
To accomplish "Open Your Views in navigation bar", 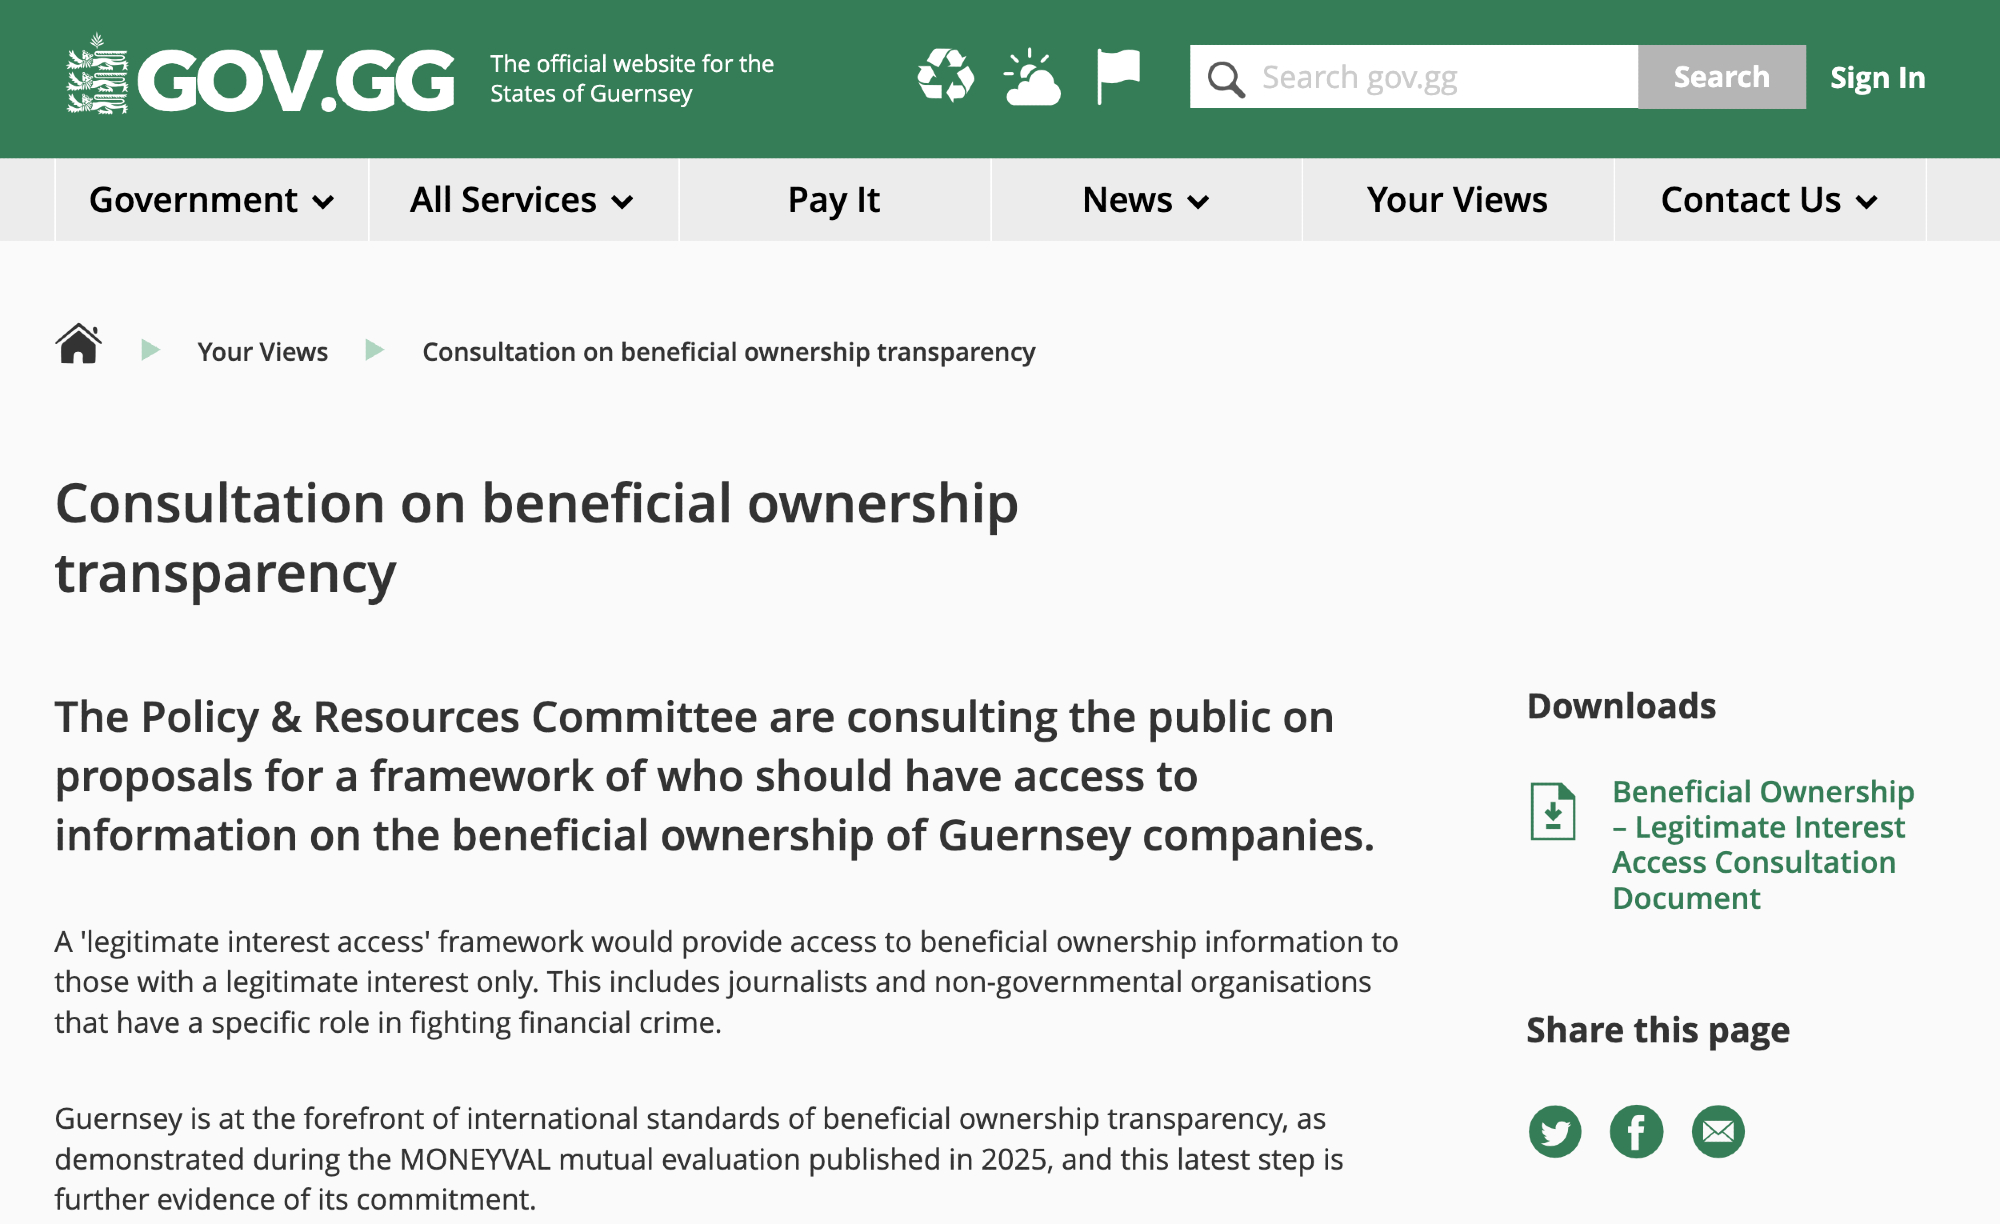I will pyautogui.click(x=1457, y=200).
